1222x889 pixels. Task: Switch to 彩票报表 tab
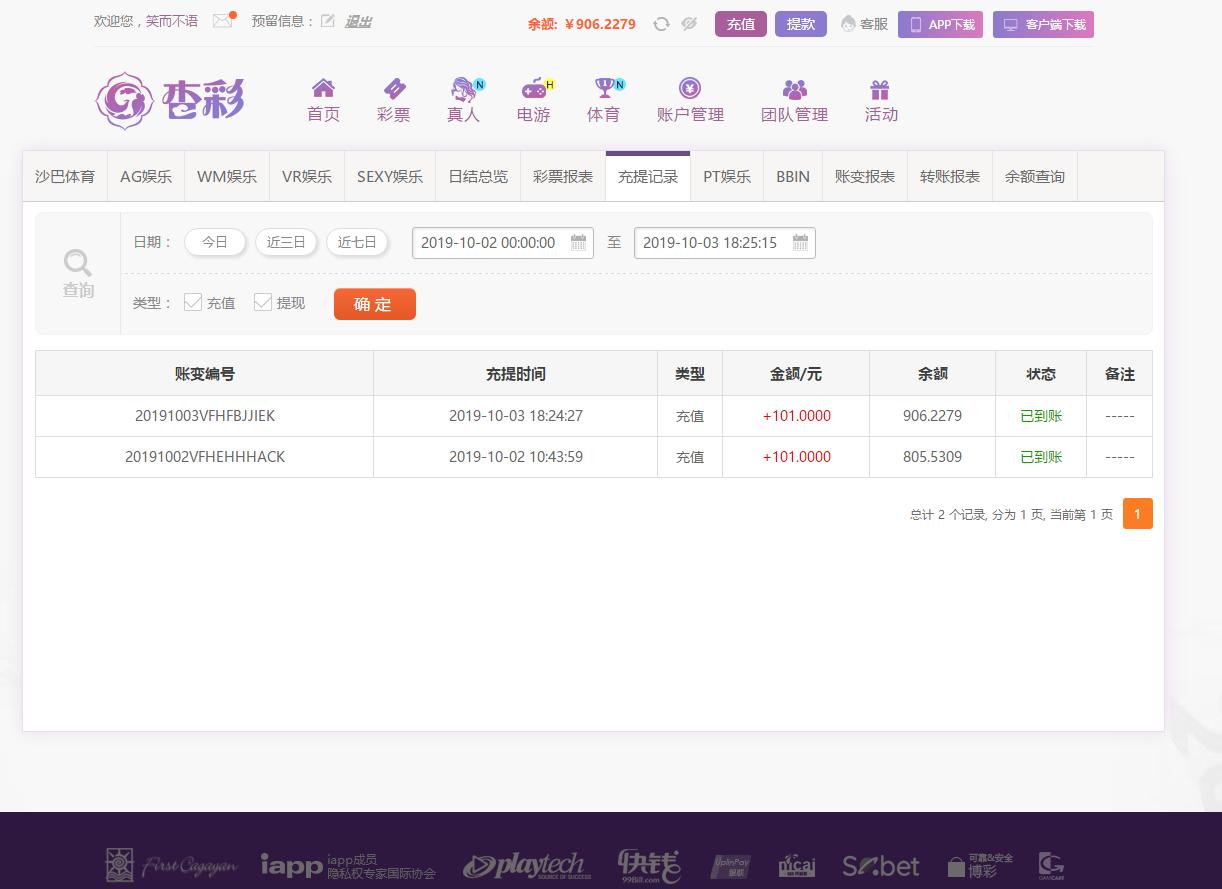[563, 177]
